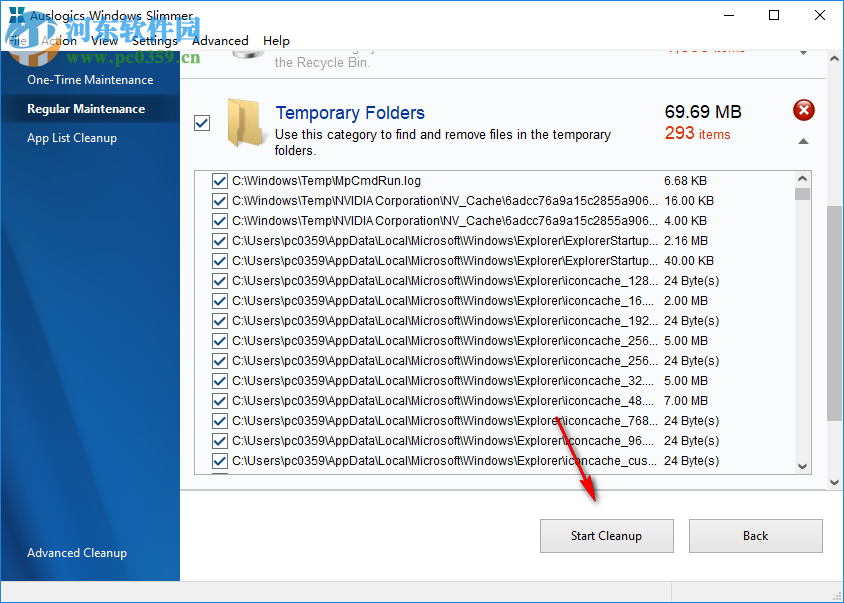844x603 pixels.
Task: Open the Settings menu
Action: coord(154,41)
